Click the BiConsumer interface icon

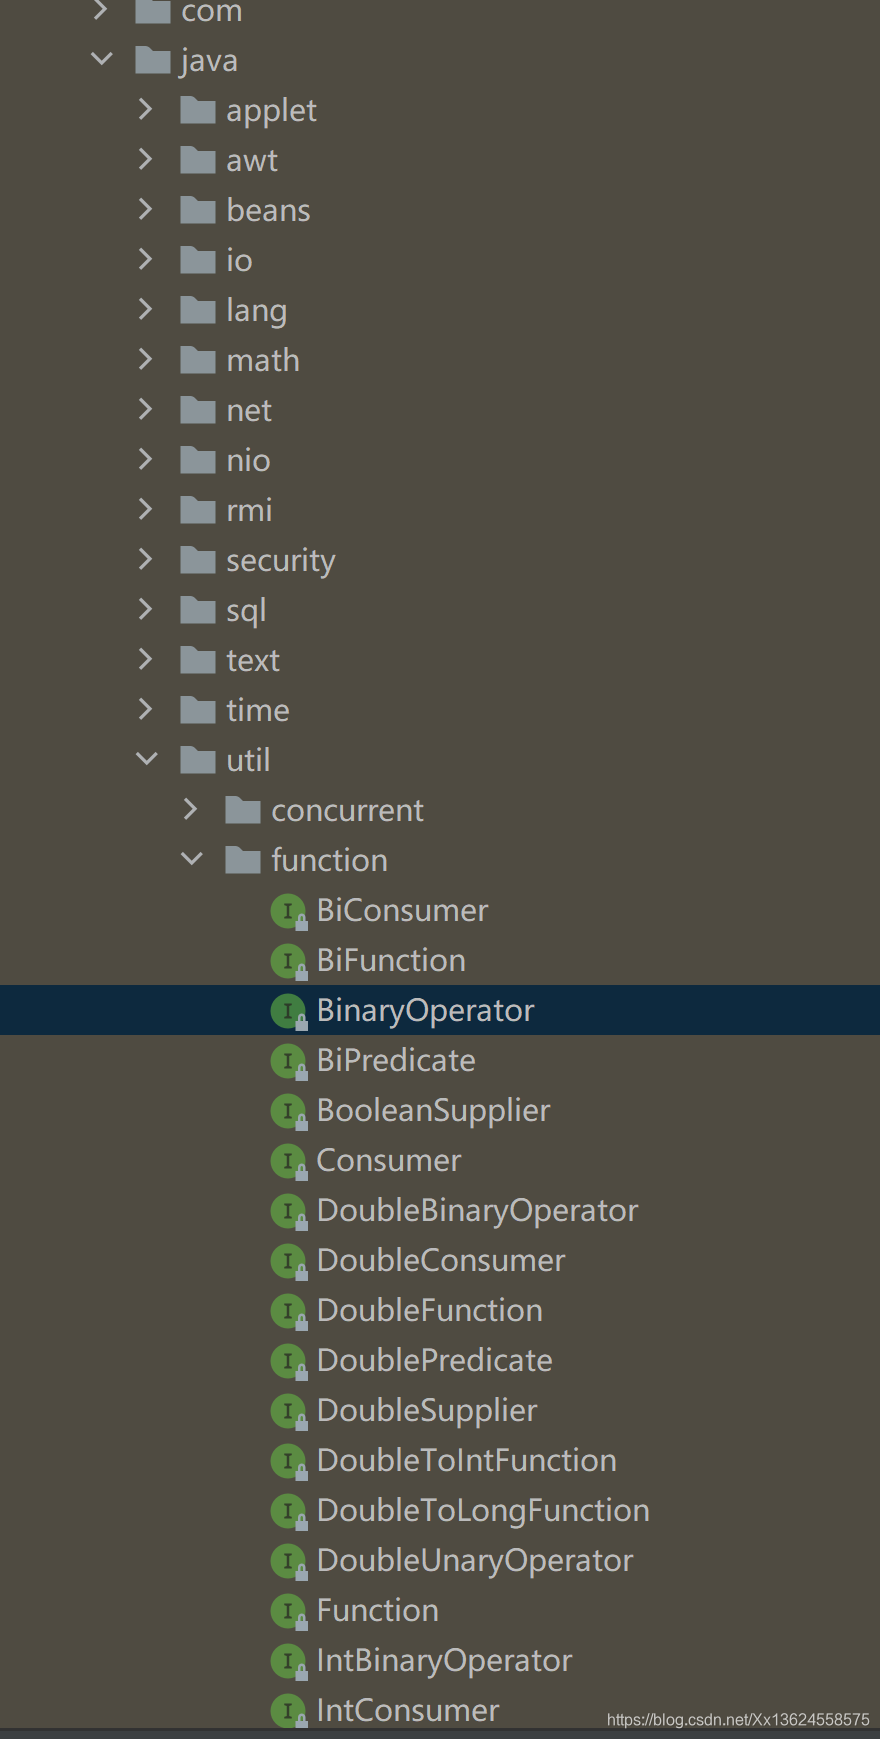point(288,911)
